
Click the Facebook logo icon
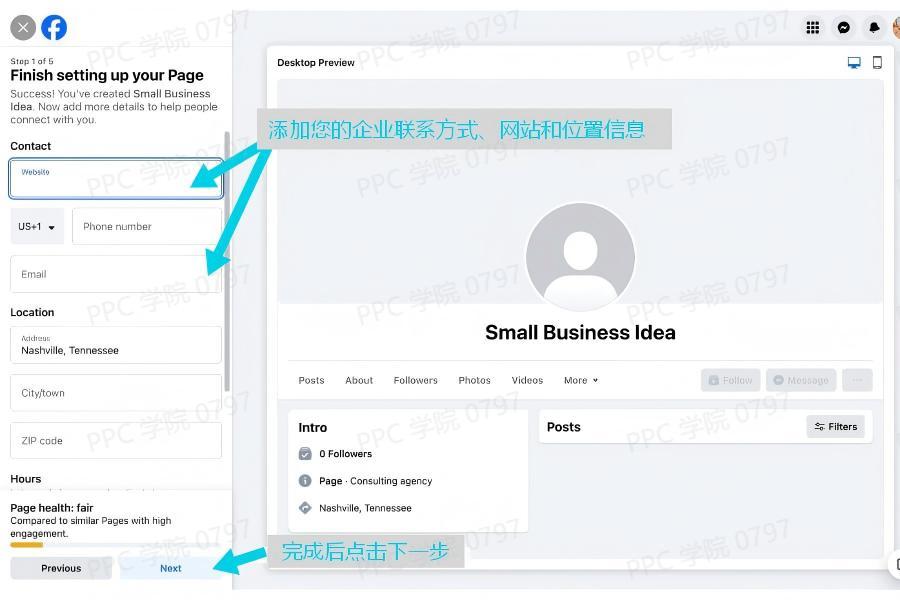[x=54, y=28]
